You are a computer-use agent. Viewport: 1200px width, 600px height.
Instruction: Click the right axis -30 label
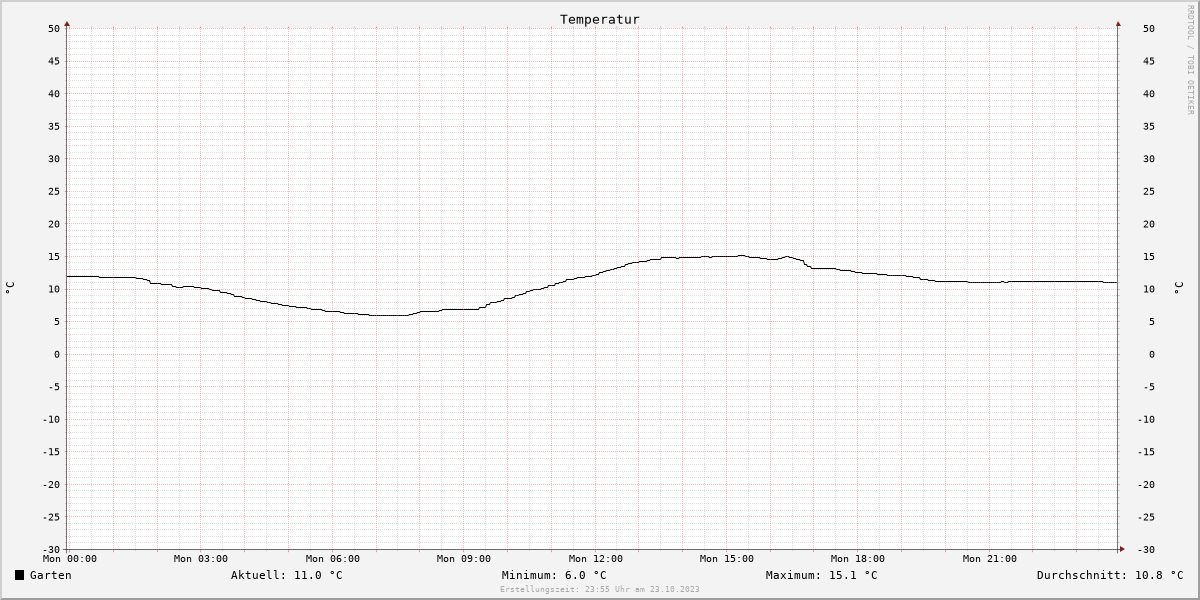tap(1146, 549)
